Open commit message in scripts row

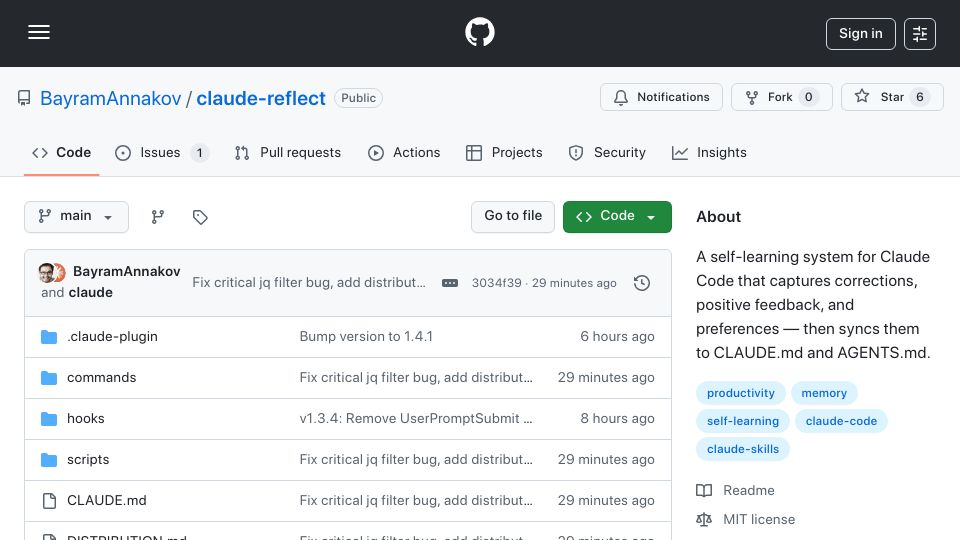pos(416,460)
